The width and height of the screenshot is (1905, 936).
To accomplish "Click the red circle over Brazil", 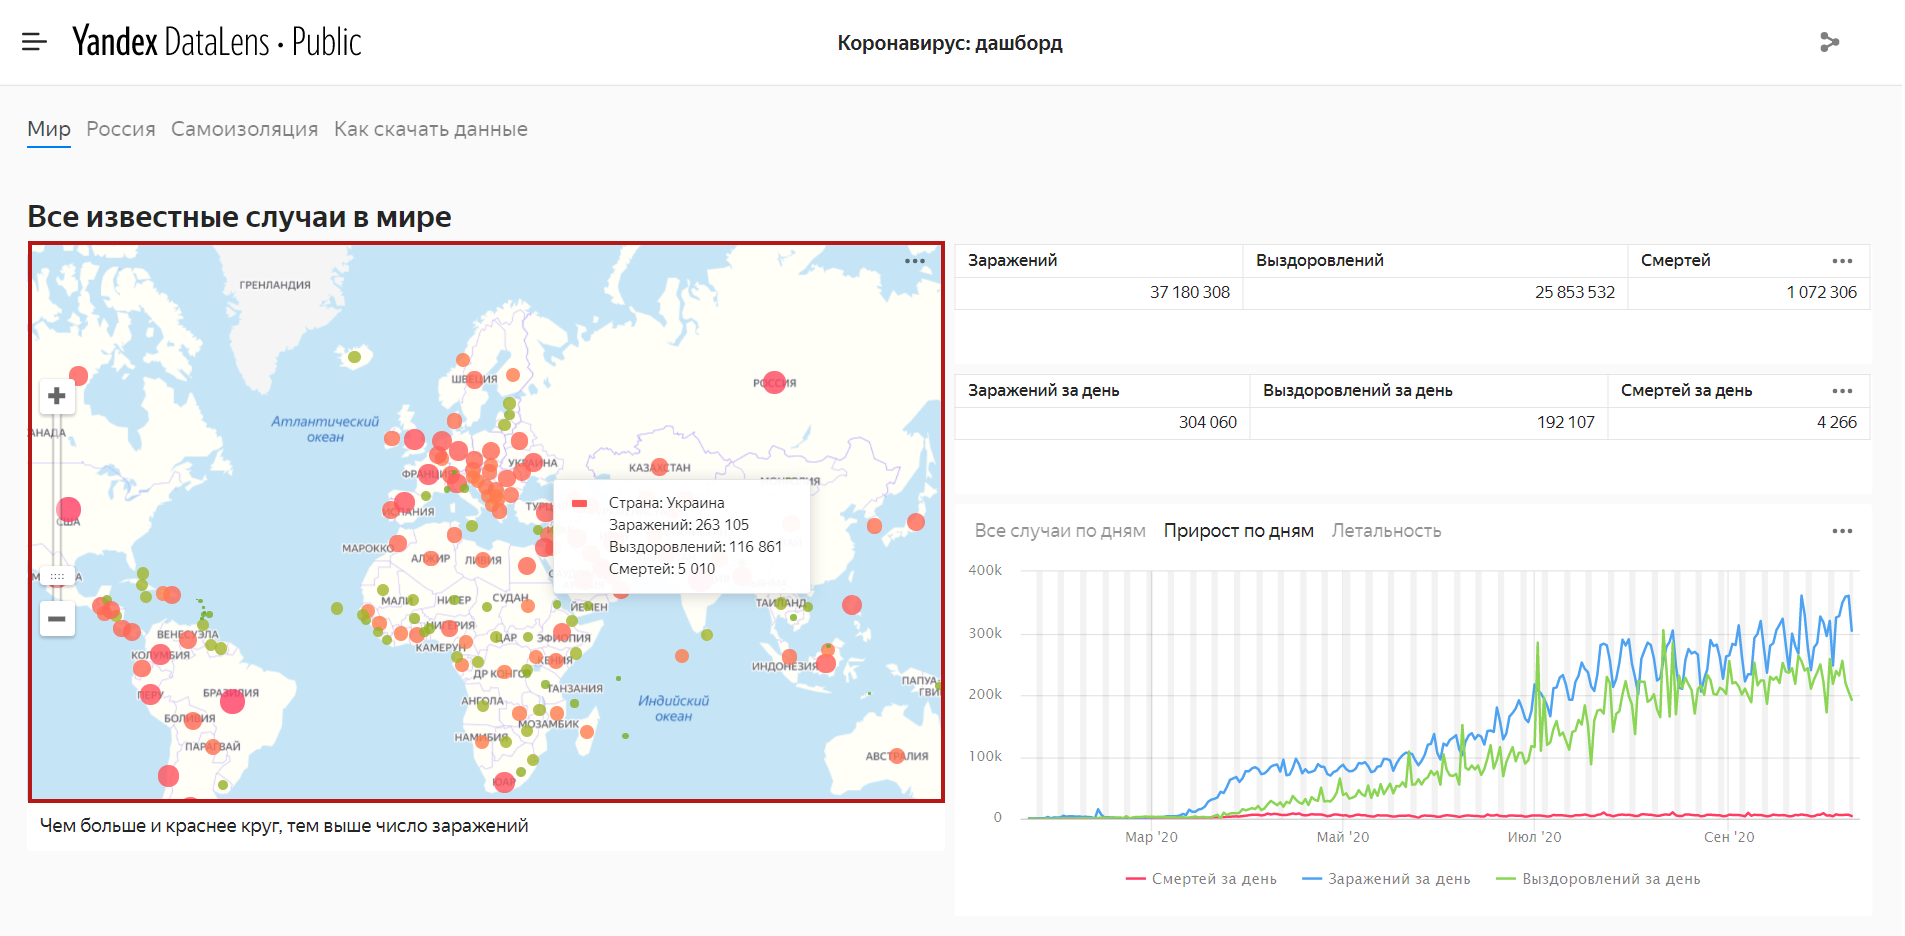I will pos(232,701).
